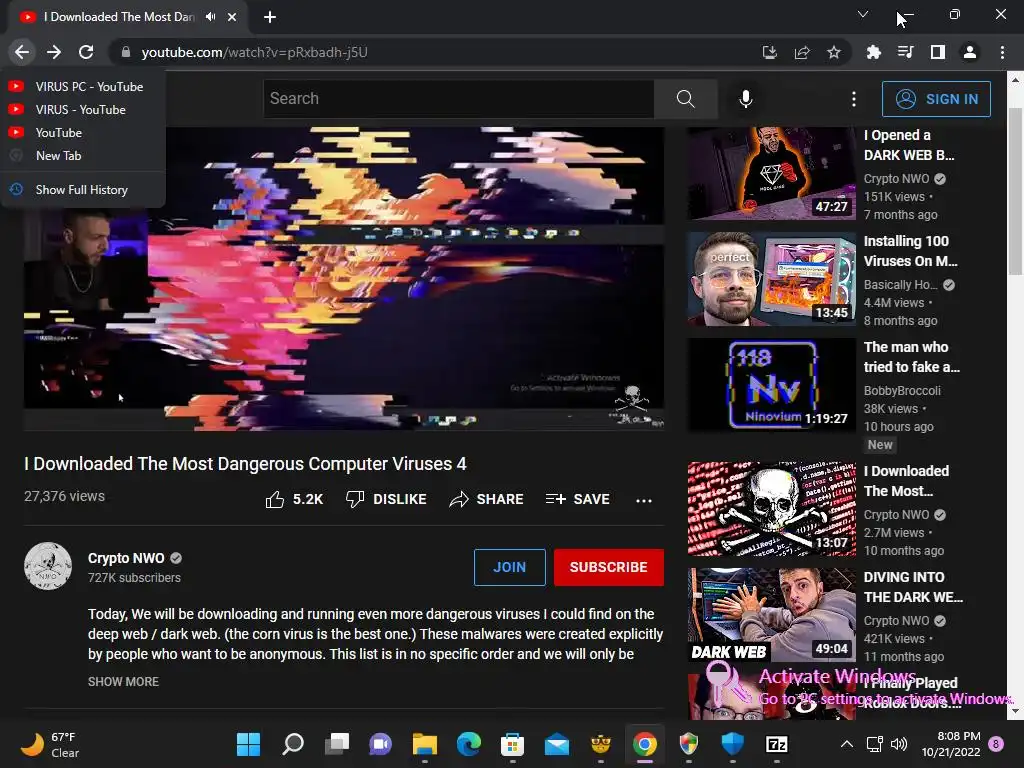Click the red SUBSCRIBE button

(609, 567)
